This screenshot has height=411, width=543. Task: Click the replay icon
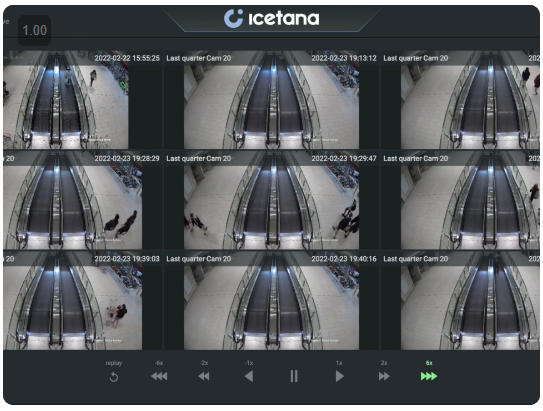(x=114, y=376)
